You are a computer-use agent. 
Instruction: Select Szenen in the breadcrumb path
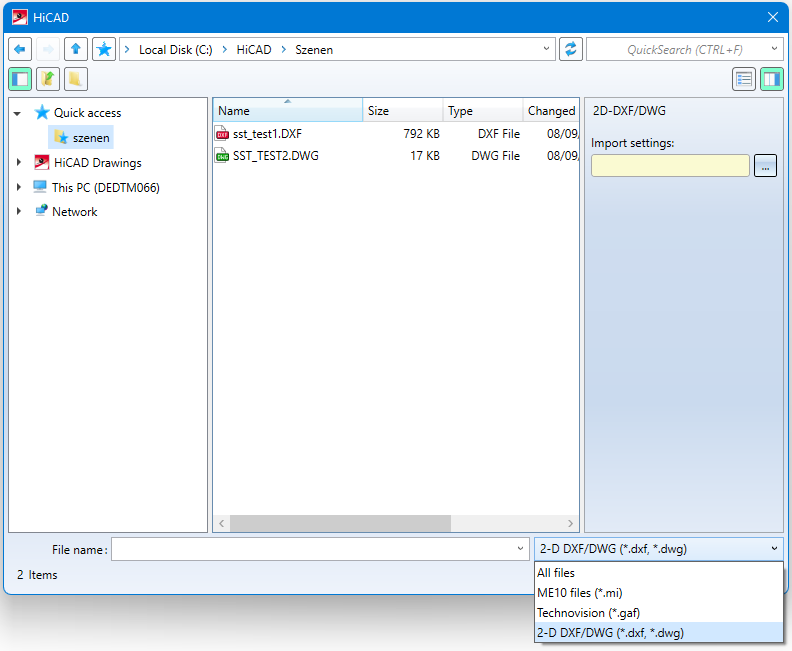(x=314, y=49)
